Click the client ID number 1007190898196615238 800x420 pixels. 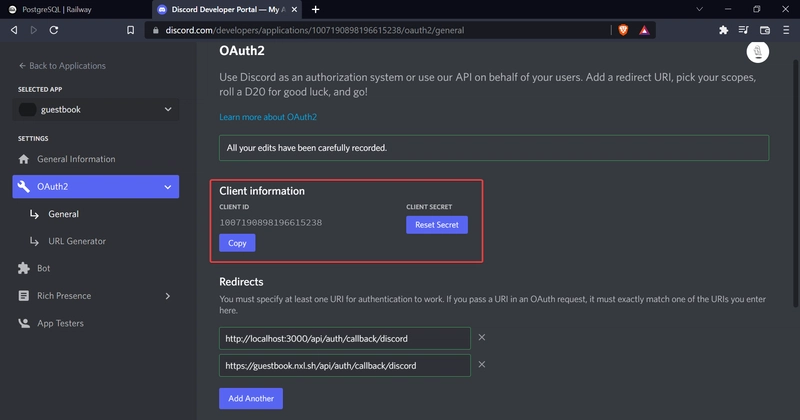point(270,223)
